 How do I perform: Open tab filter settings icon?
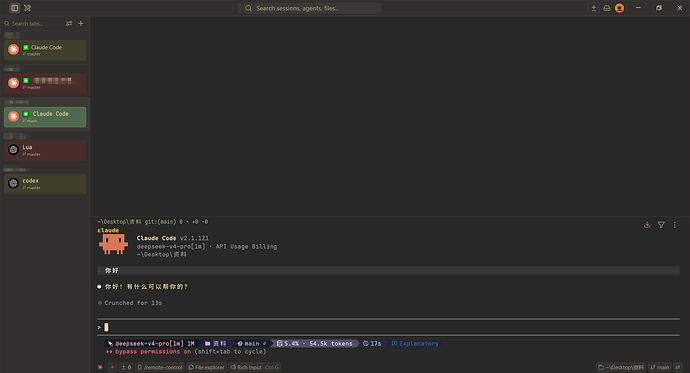pos(69,23)
